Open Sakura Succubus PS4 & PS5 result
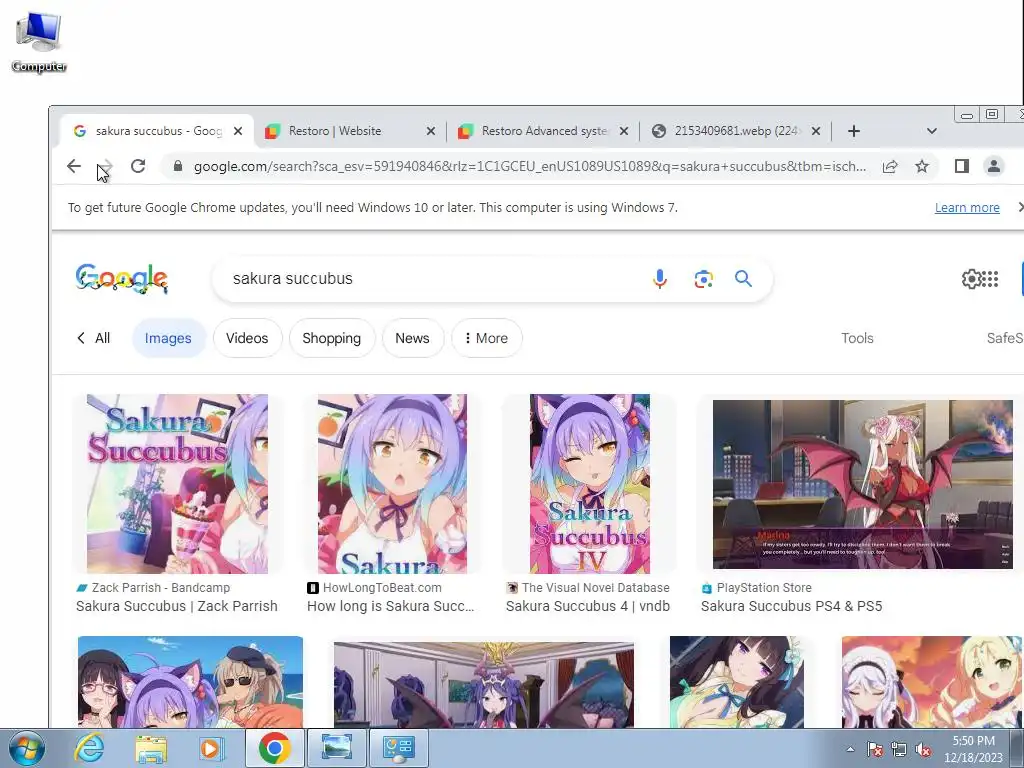The image size is (1024, 768). click(x=792, y=606)
